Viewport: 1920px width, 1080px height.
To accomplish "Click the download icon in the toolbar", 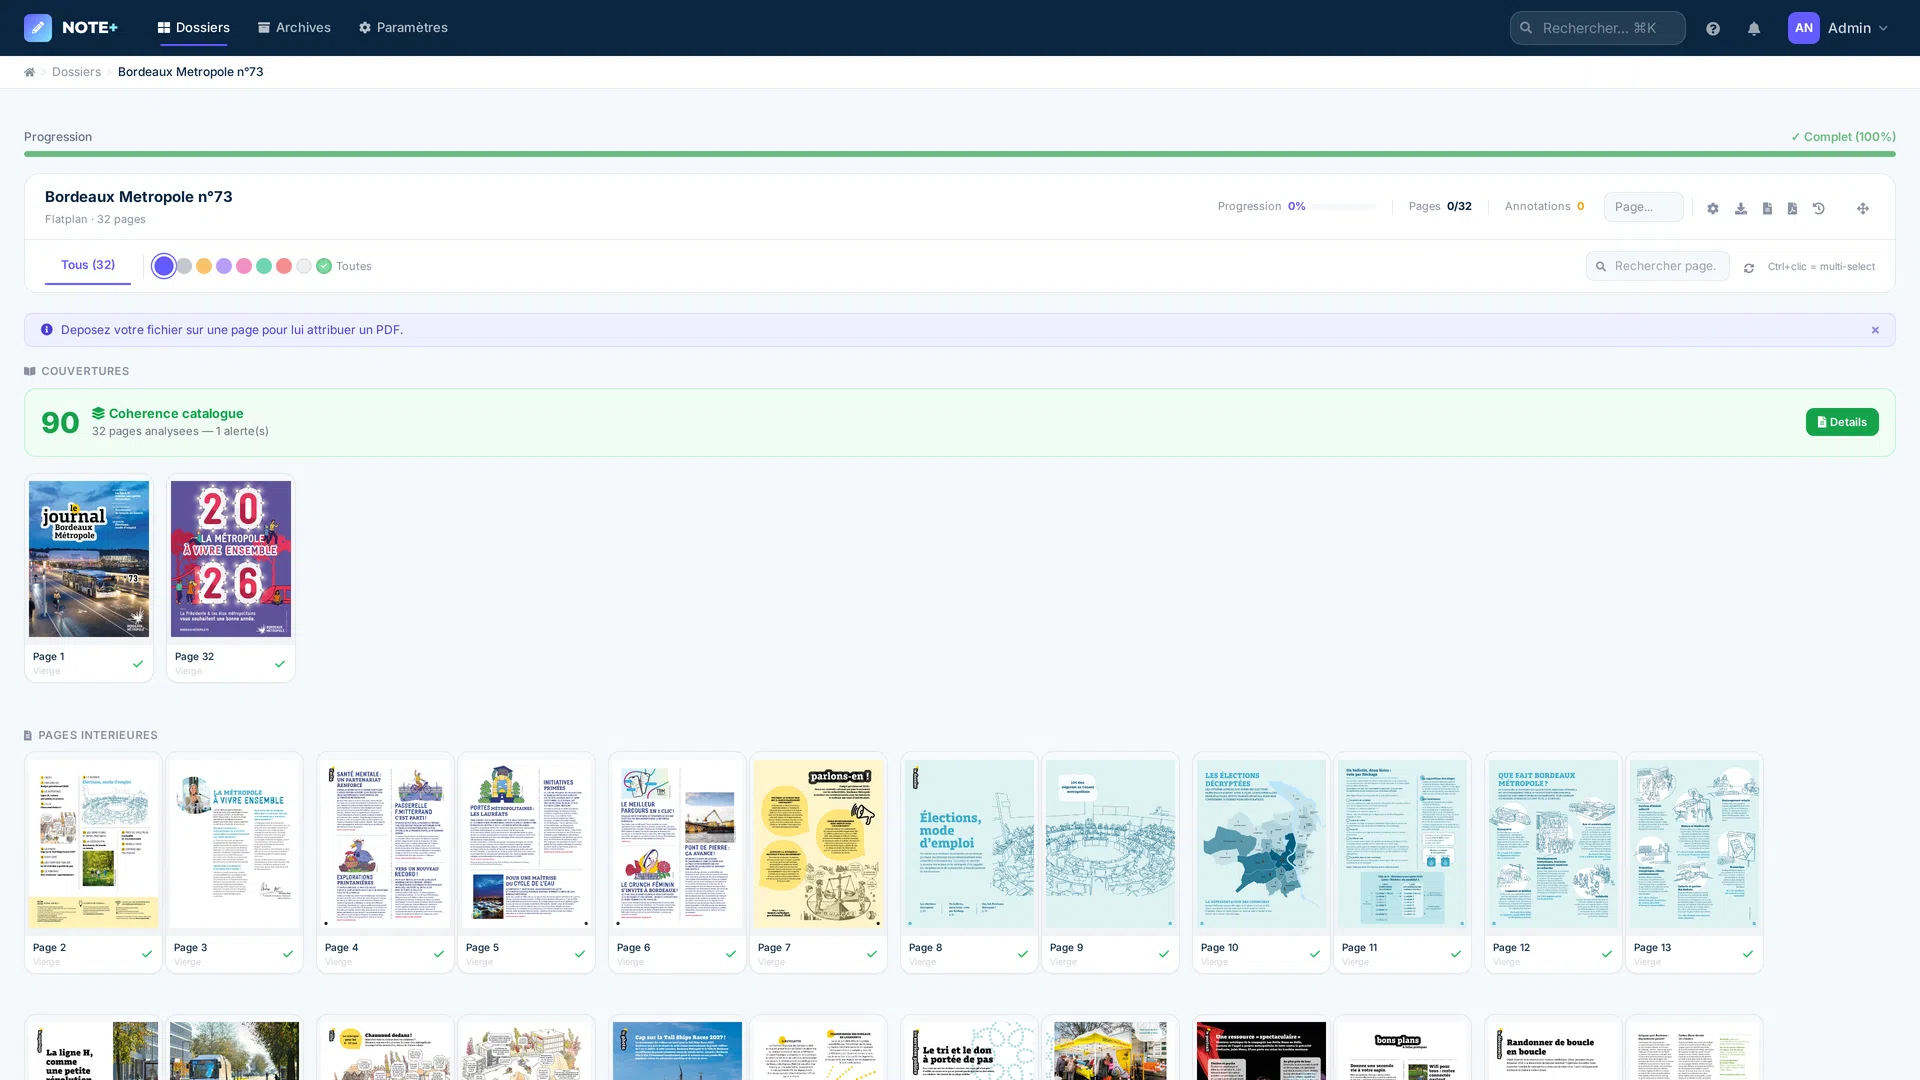I will tap(1740, 208).
